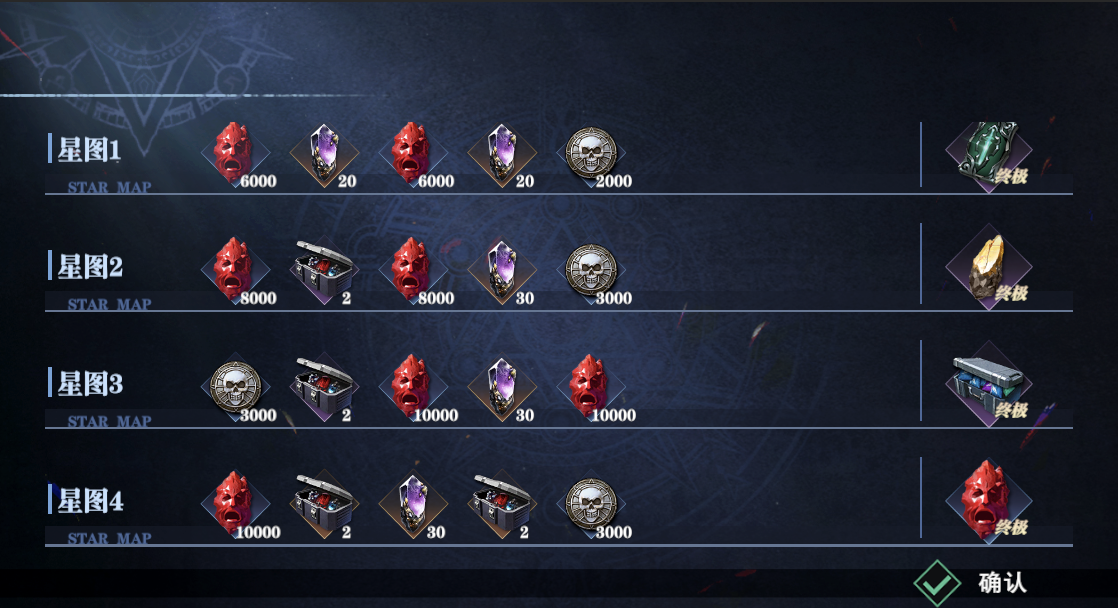Image resolution: width=1118 pixels, height=608 pixels.
Task: Click first red mask 6000 in 星图1
Action: pos(235,153)
